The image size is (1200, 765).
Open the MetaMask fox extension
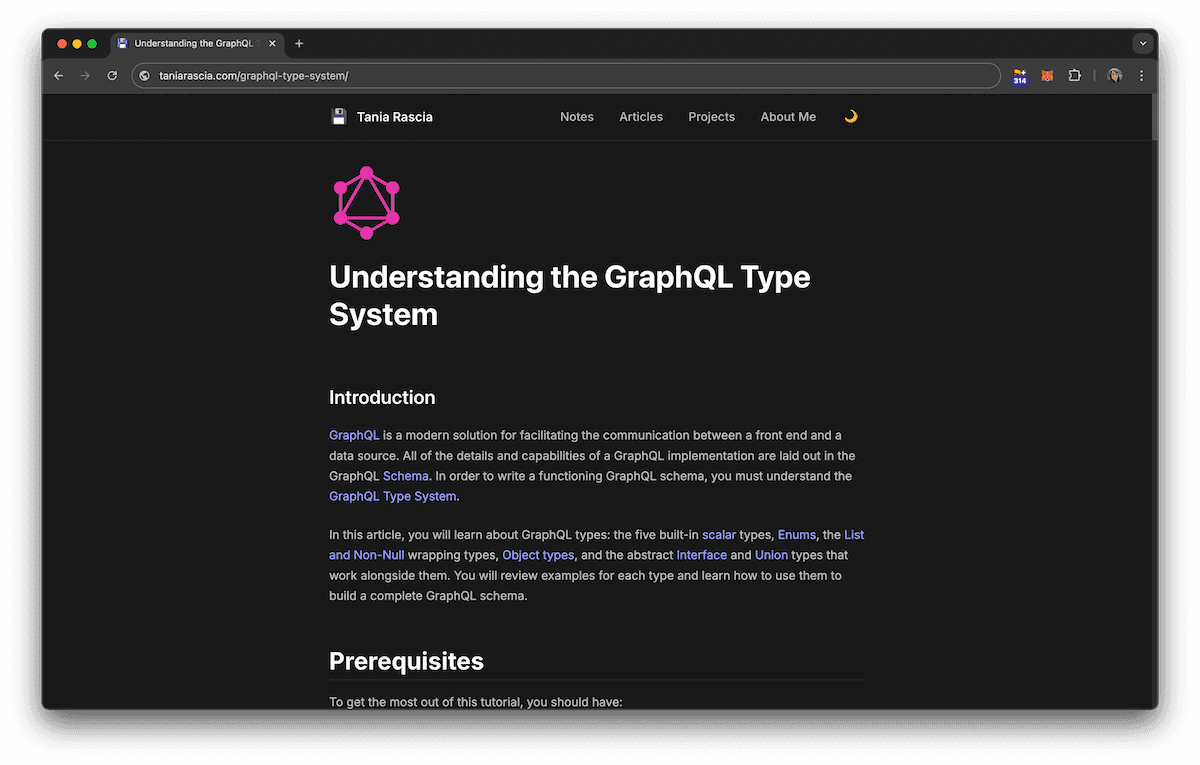[x=1047, y=76]
